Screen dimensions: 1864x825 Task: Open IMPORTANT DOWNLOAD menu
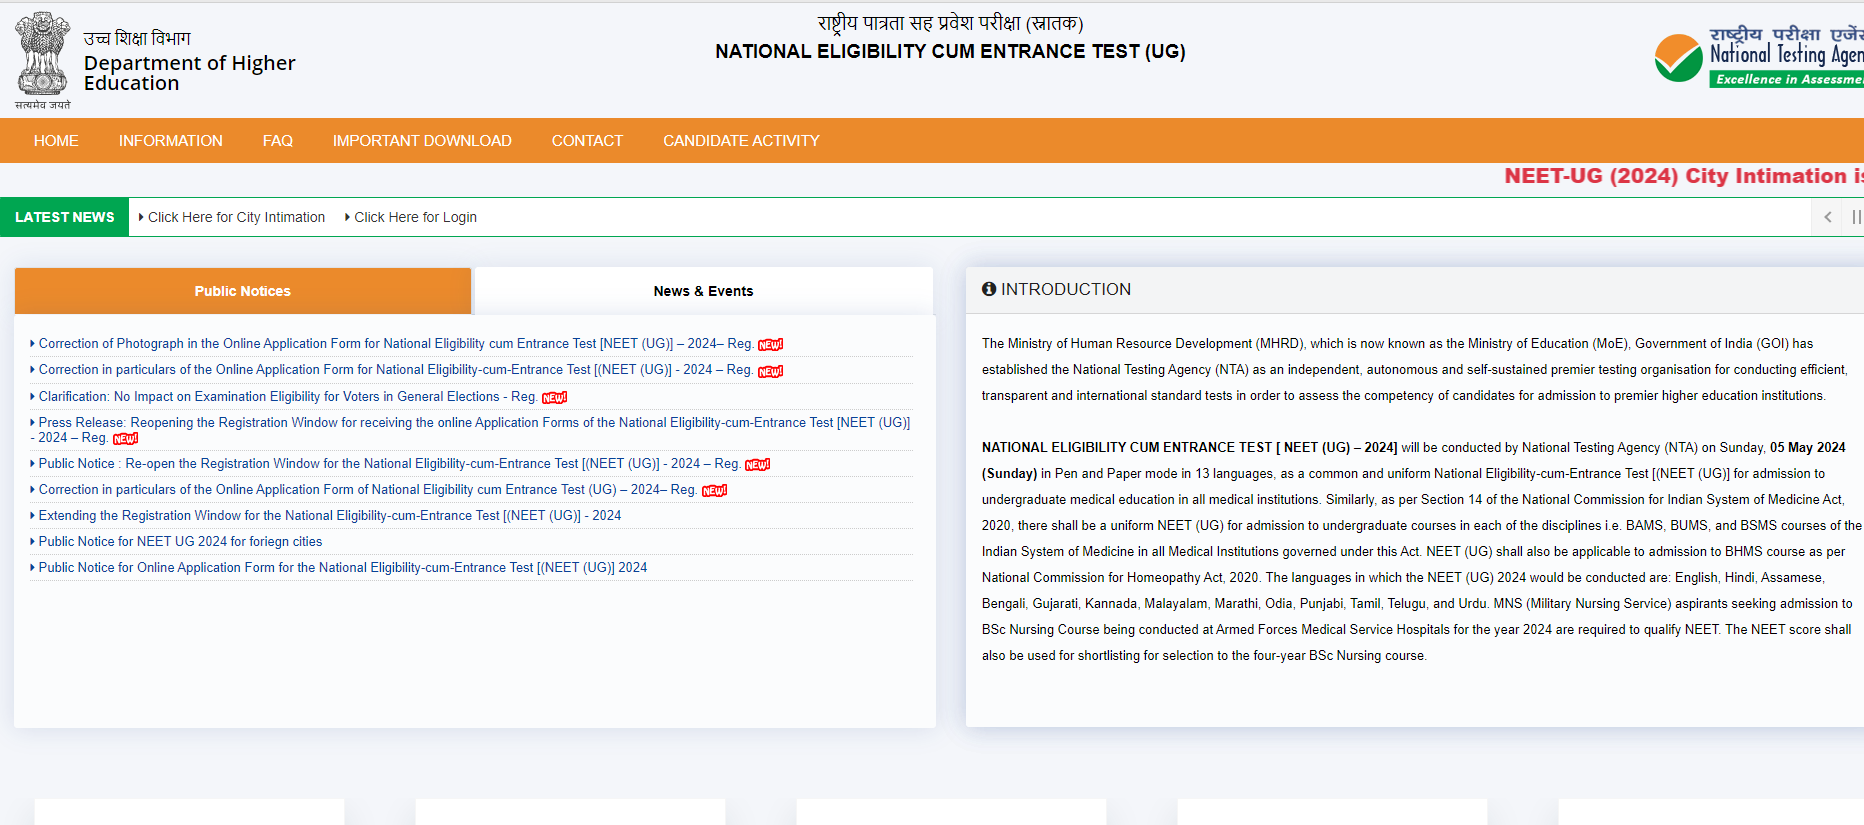[x=422, y=141]
